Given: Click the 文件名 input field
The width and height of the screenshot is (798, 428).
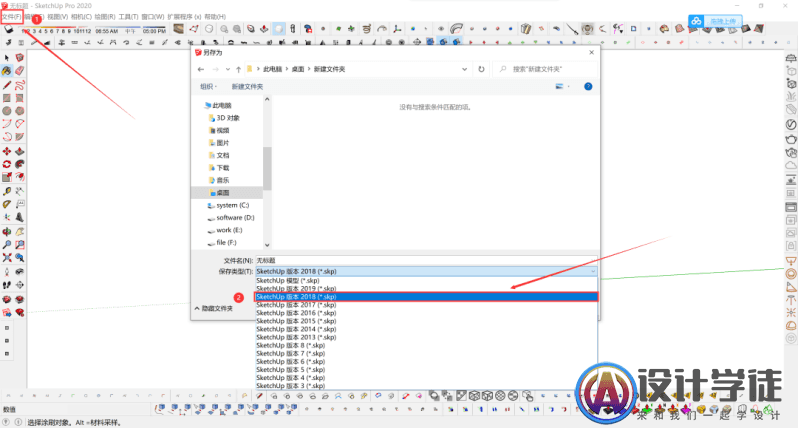Looking at the screenshot, I should (426, 260).
